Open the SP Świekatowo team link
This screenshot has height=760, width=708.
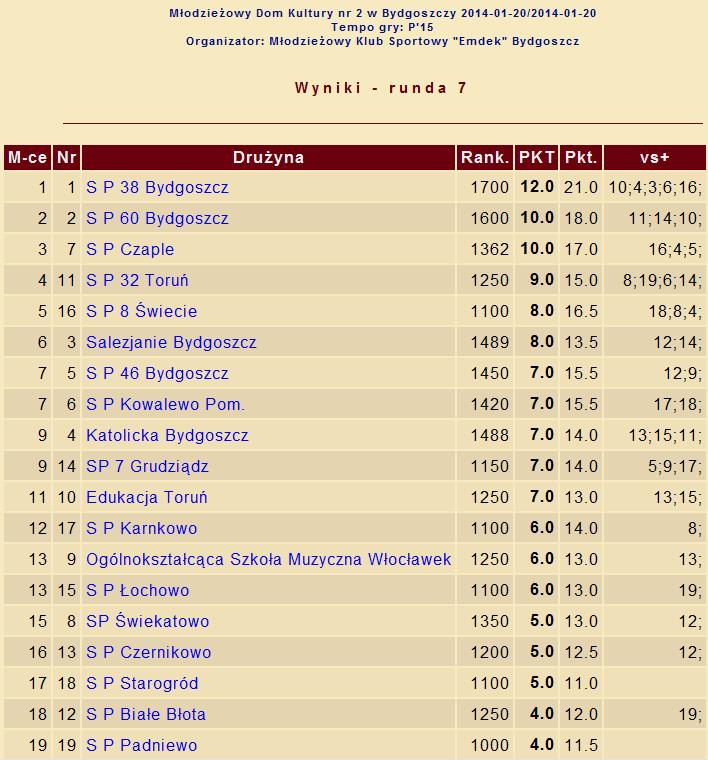pyautogui.click(x=147, y=621)
